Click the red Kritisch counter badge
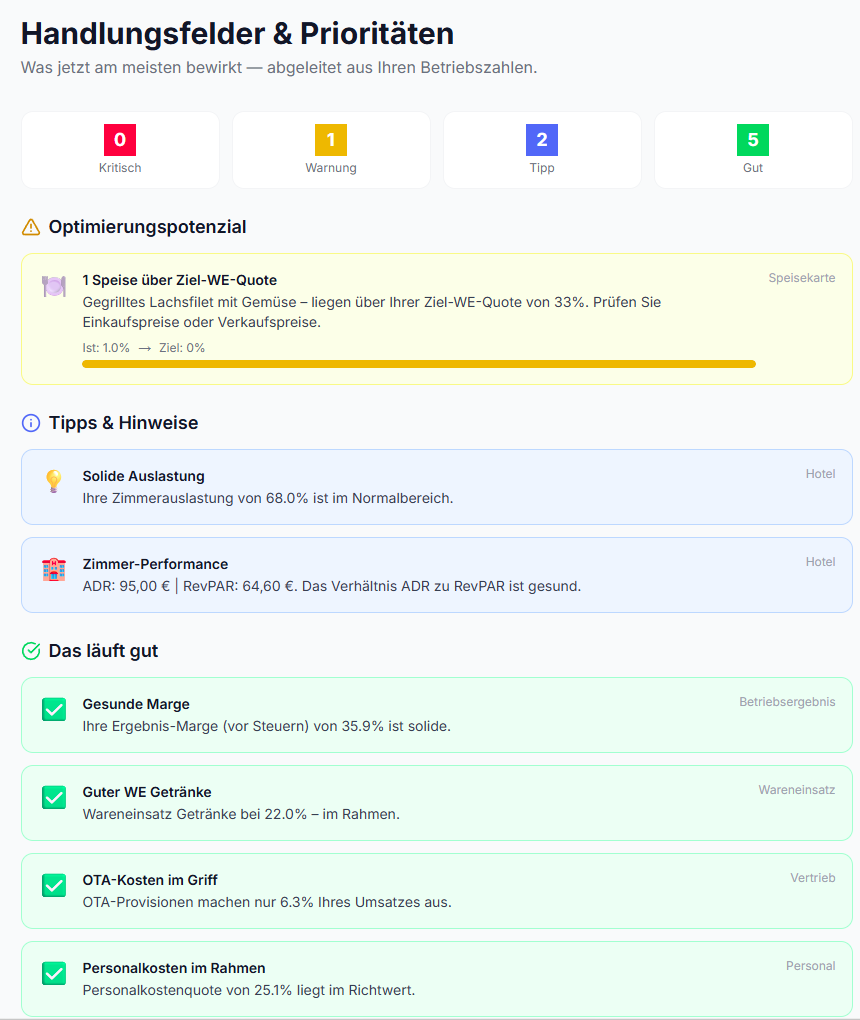Screen dimensions: 860x1020 pyautogui.click(x=120, y=141)
